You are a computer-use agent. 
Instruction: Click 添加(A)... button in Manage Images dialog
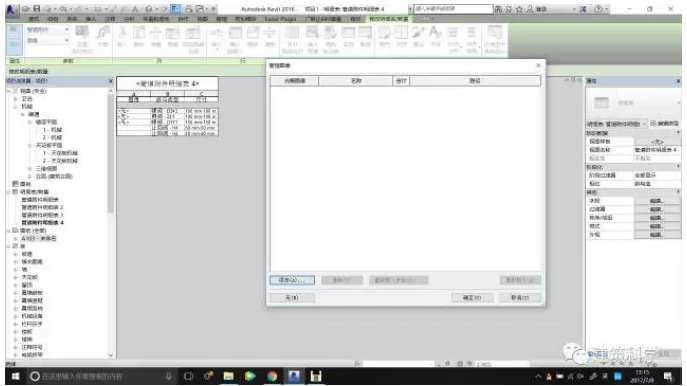pos(292,280)
